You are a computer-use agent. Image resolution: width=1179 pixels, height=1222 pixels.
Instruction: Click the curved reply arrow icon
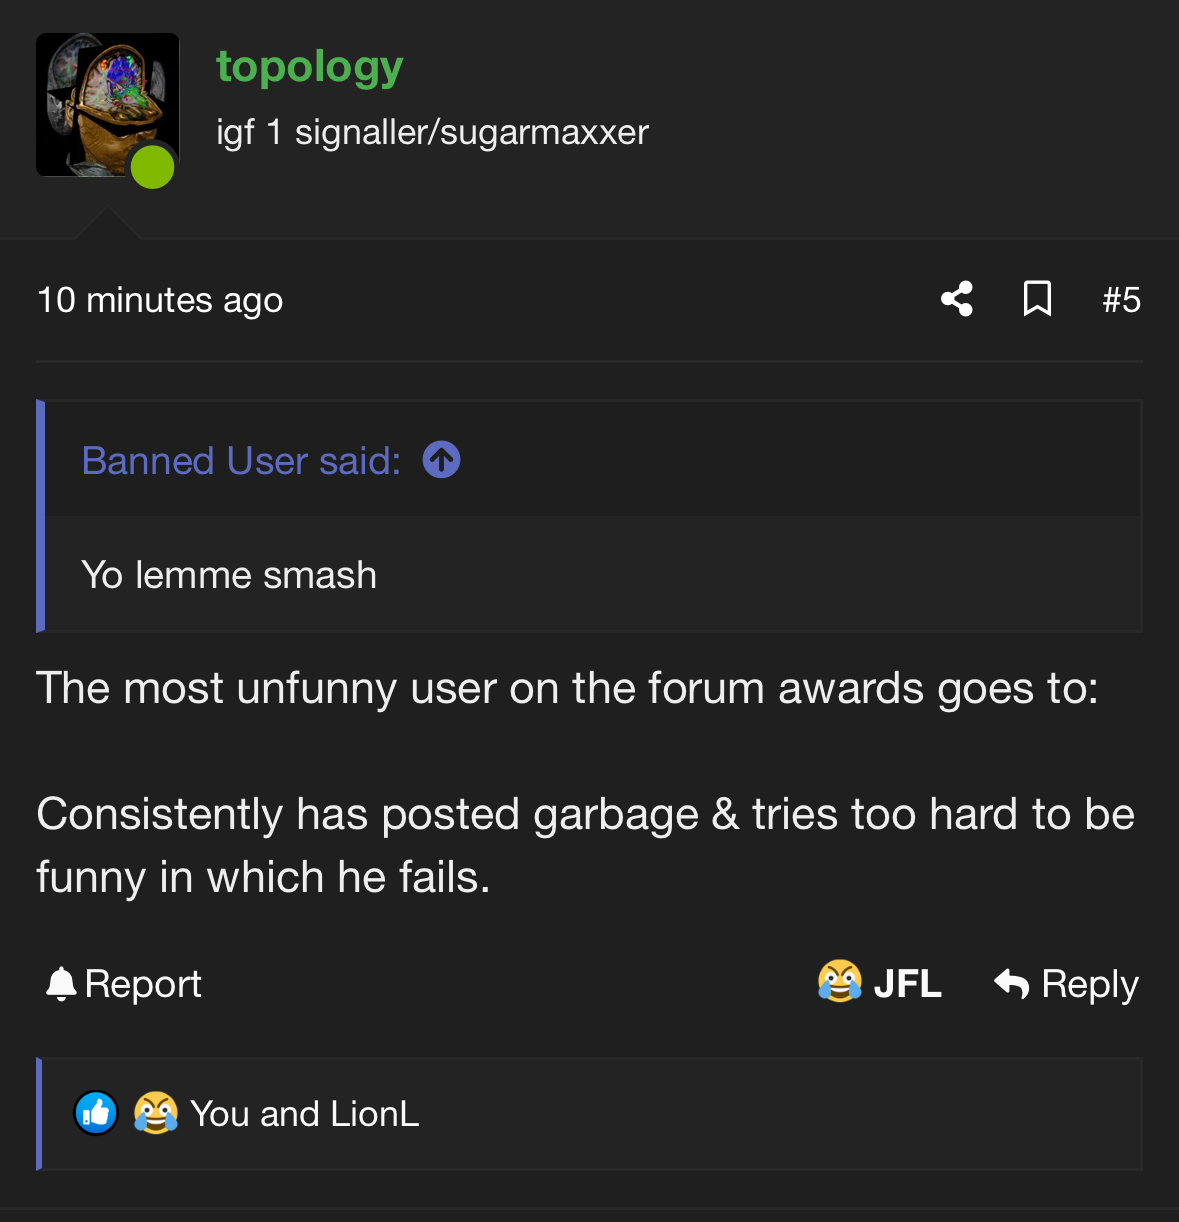coord(1012,984)
